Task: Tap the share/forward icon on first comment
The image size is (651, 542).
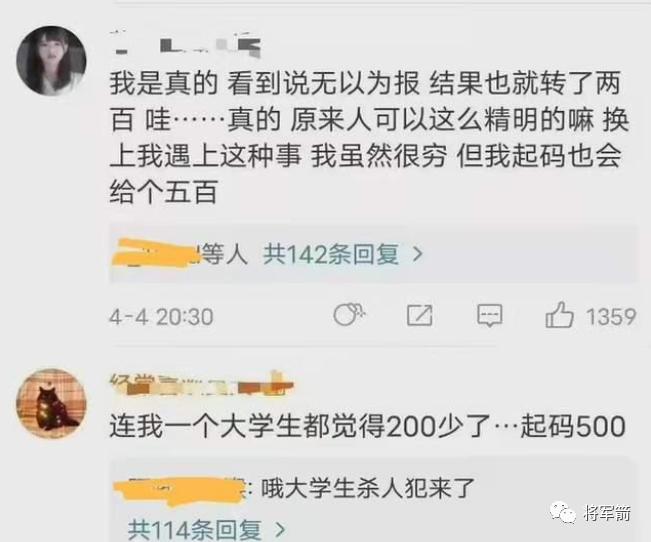Action: click(x=419, y=315)
